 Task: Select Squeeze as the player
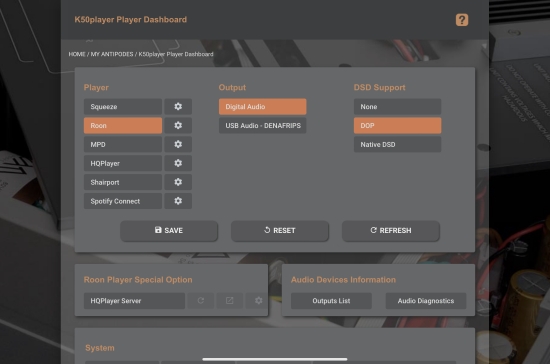tap(123, 107)
